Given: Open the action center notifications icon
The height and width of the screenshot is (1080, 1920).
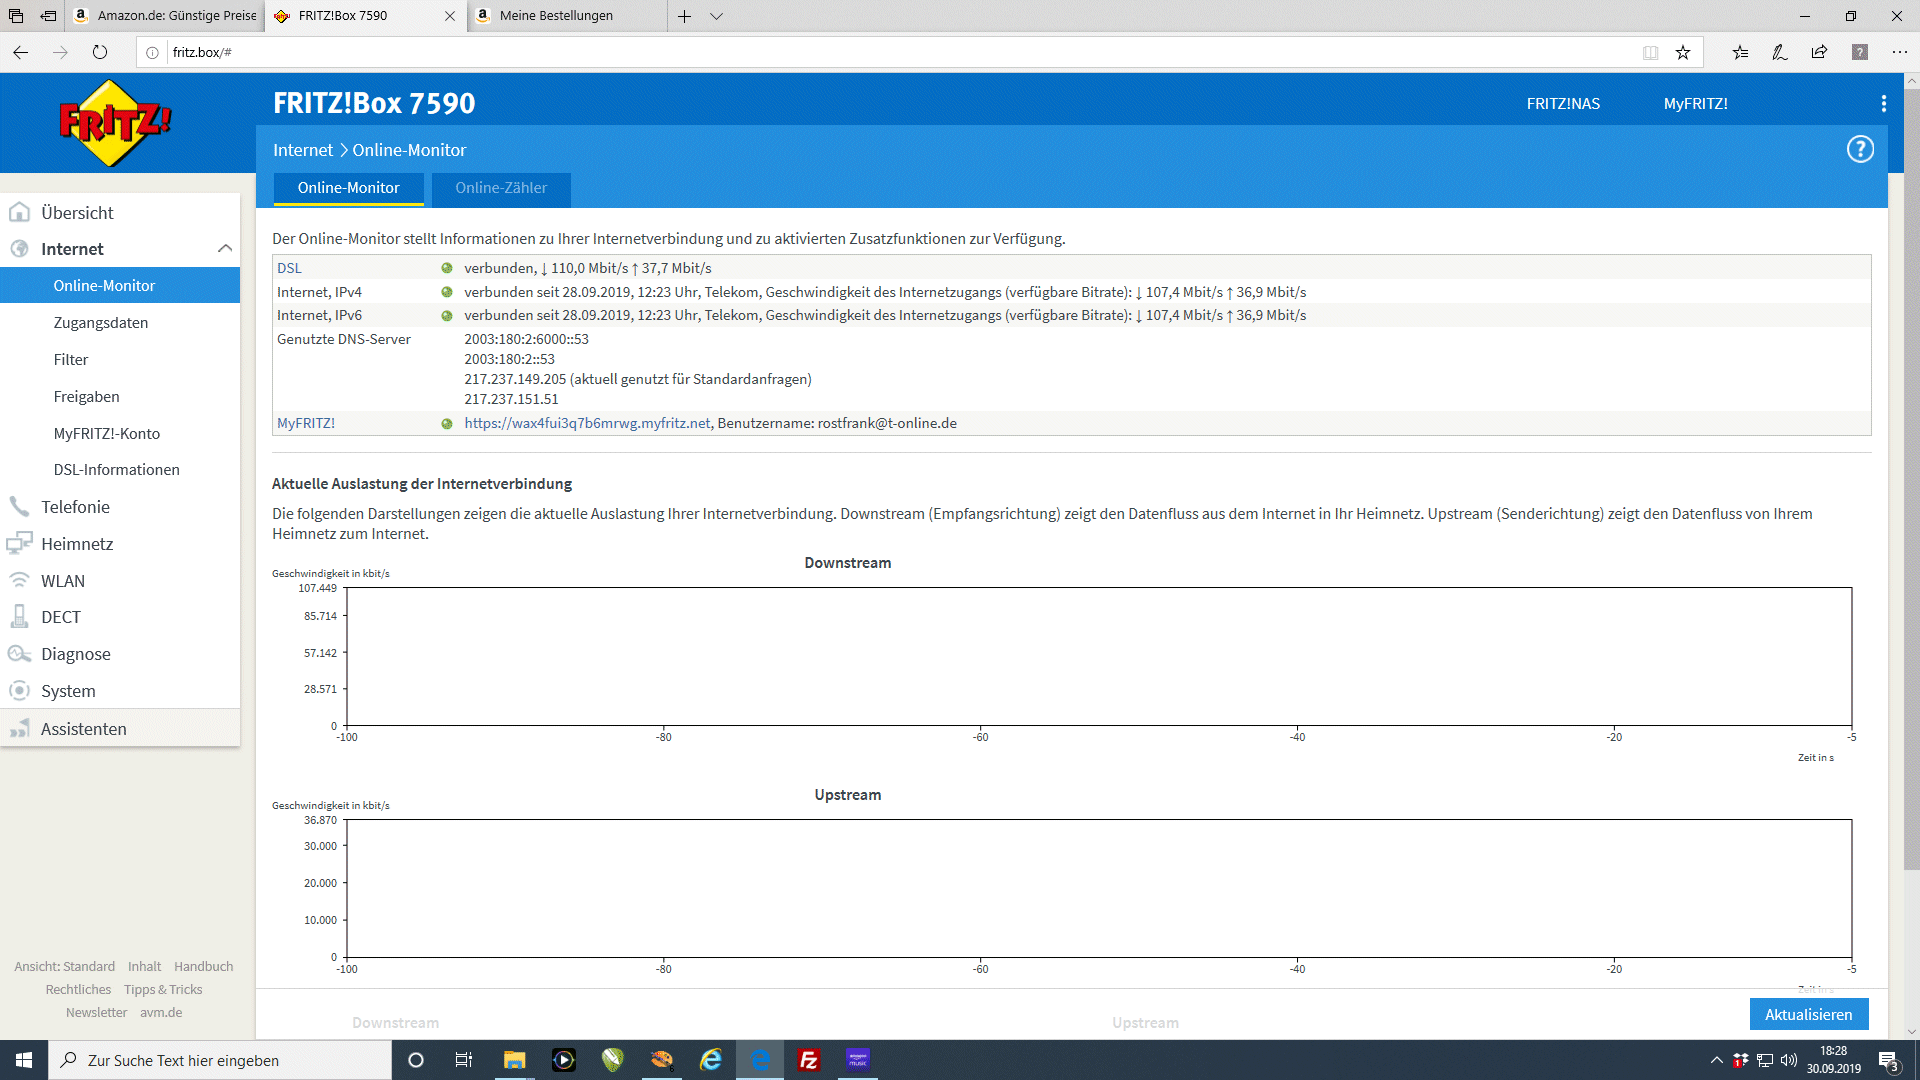Looking at the screenshot, I should (1888, 1060).
